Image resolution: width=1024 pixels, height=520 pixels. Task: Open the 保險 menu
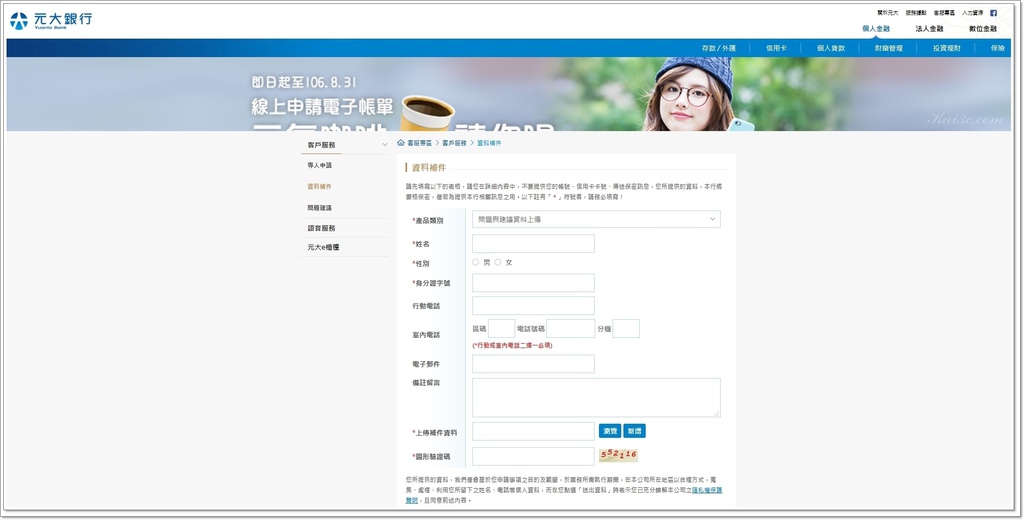coord(997,48)
